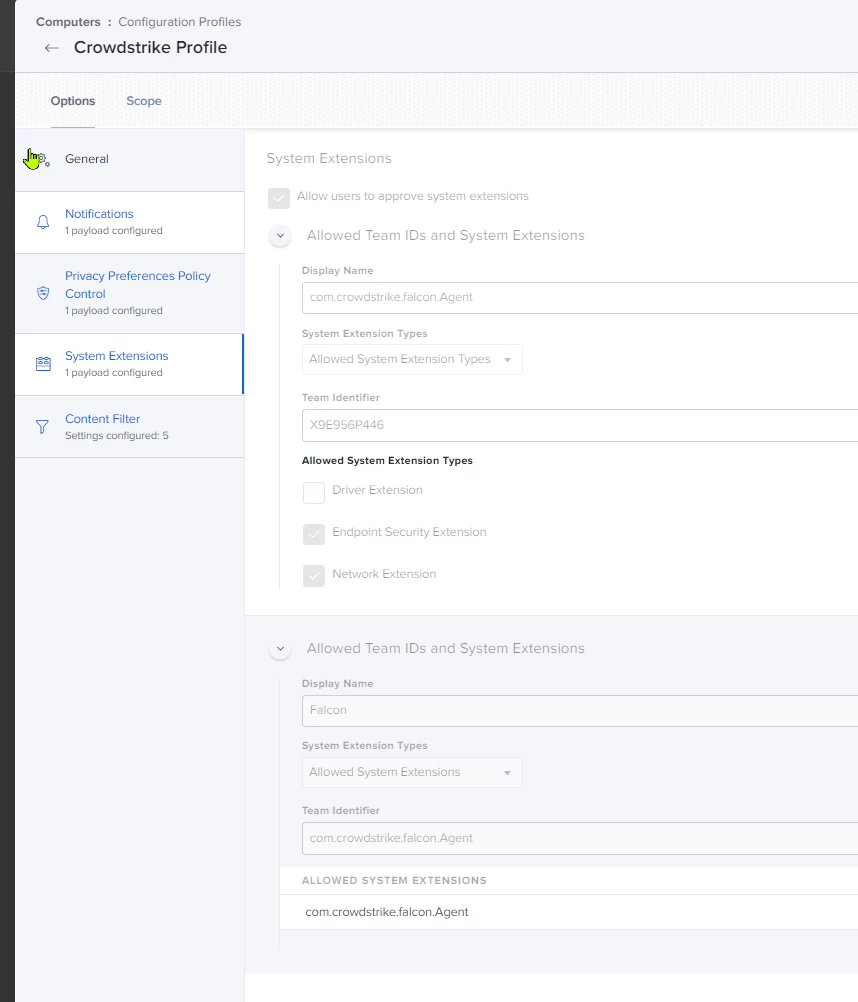Viewport: 858px width, 1002px height.
Task: Click Display Name field containing com.crowdstrike.falcon.Agent
Action: click(580, 297)
